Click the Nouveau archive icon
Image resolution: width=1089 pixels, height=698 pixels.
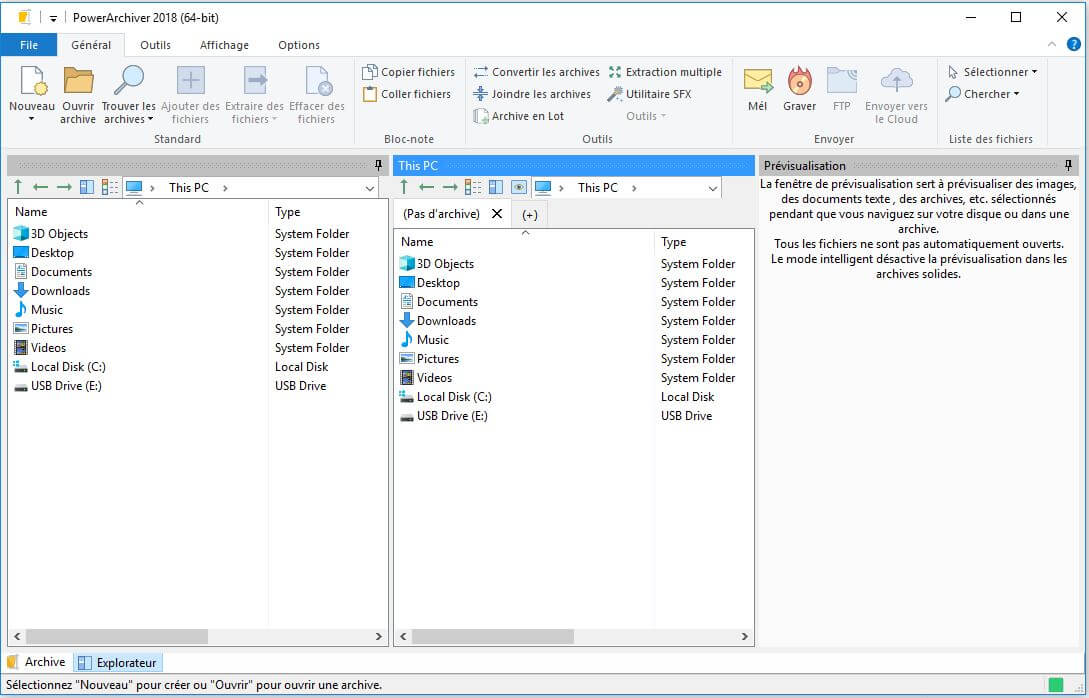(32, 82)
